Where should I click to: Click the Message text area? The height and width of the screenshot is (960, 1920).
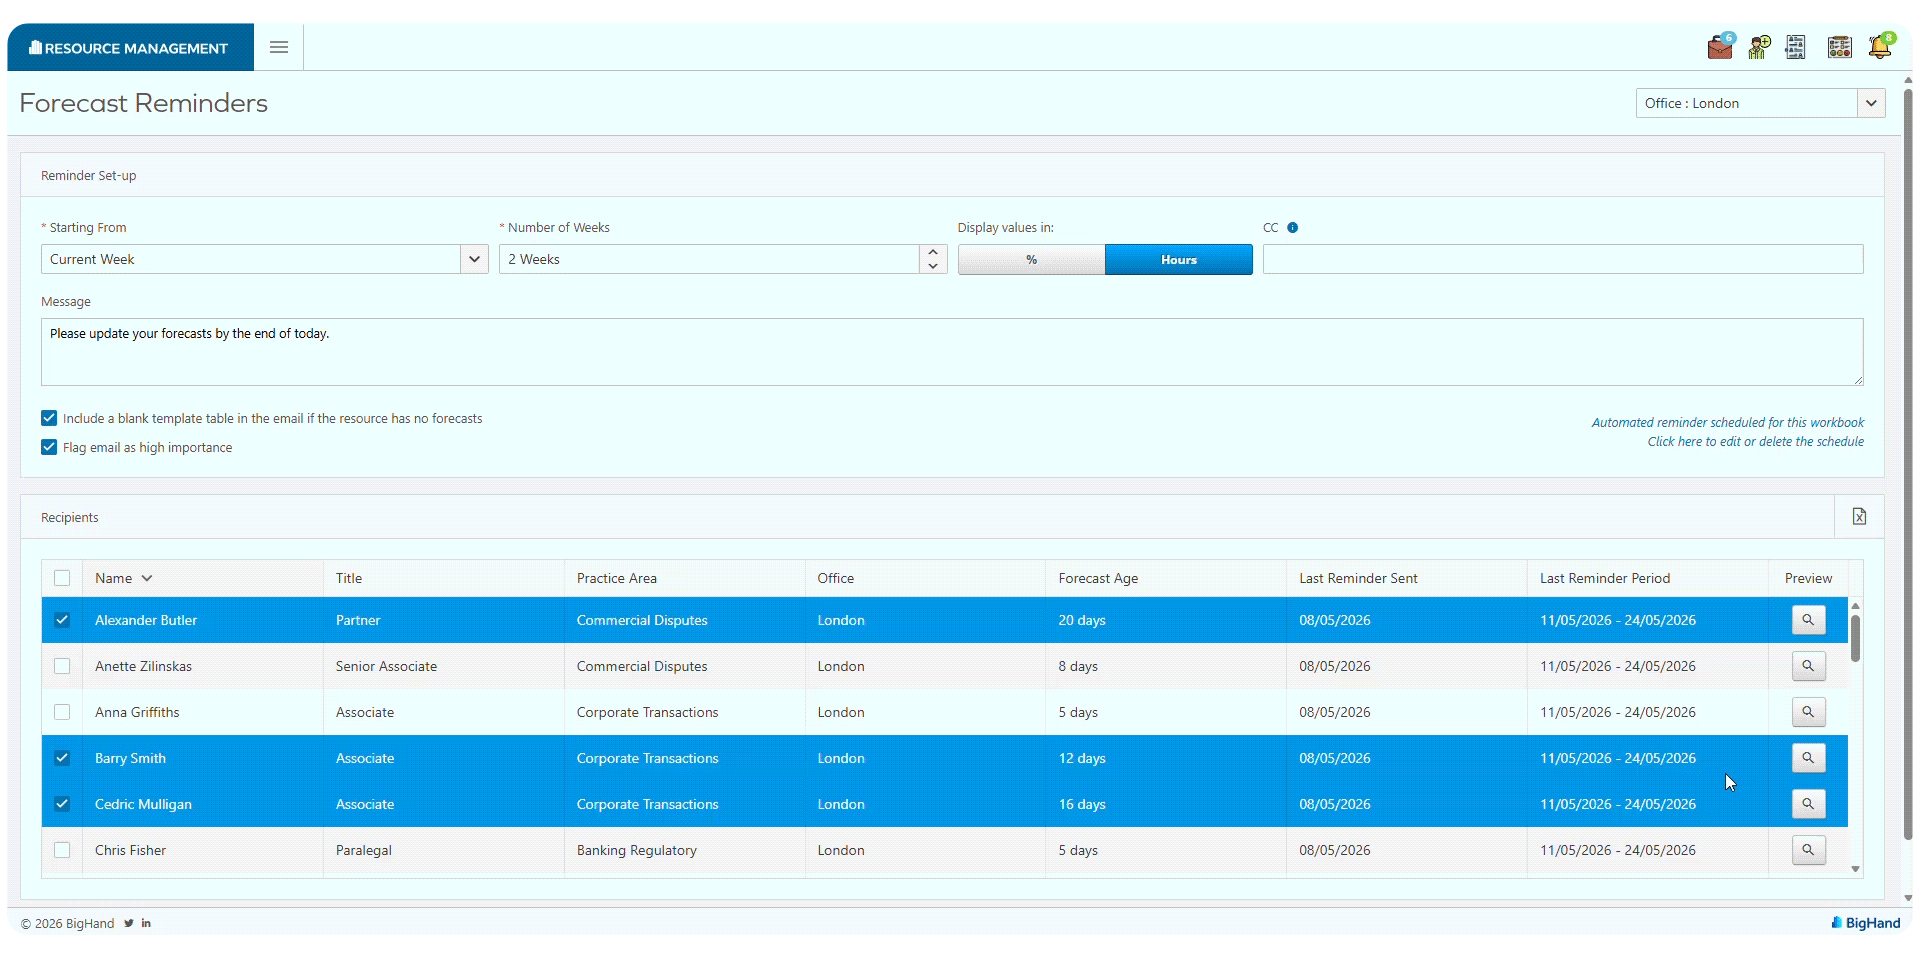[952, 352]
